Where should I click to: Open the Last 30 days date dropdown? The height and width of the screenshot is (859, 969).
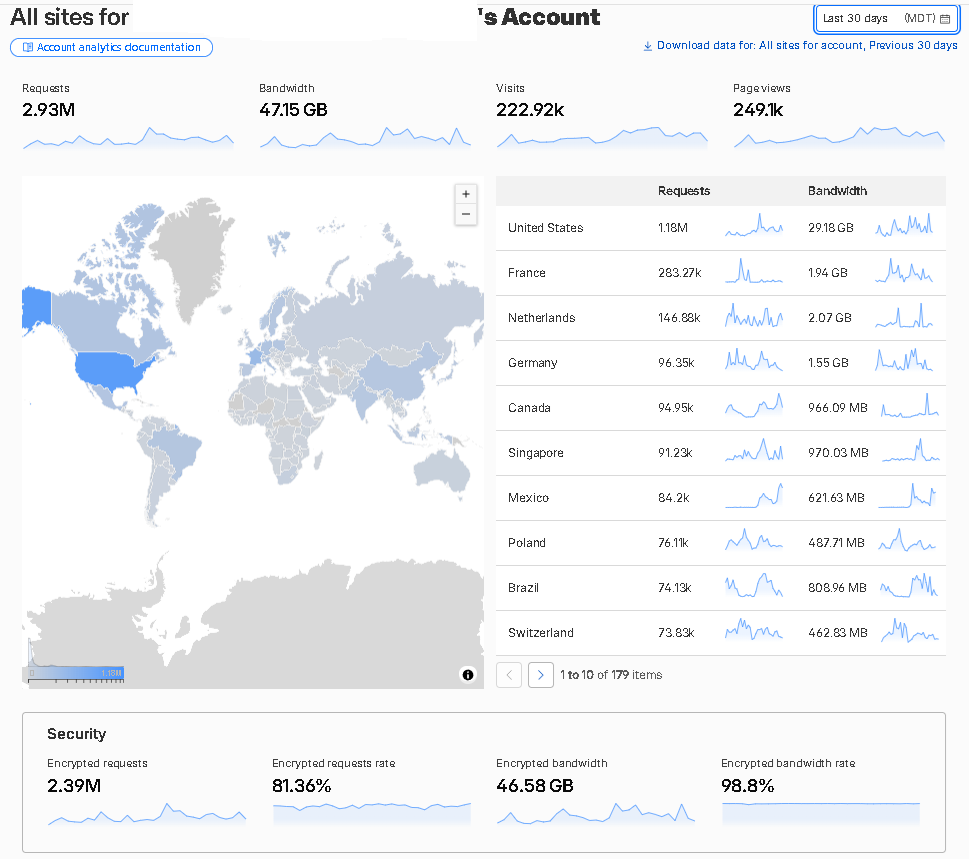point(886,19)
